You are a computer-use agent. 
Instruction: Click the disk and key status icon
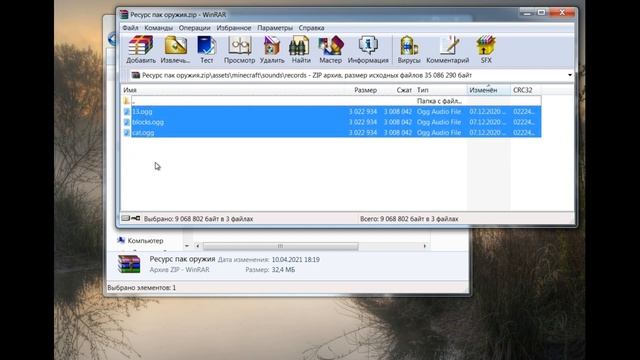pyautogui.click(x=131, y=218)
